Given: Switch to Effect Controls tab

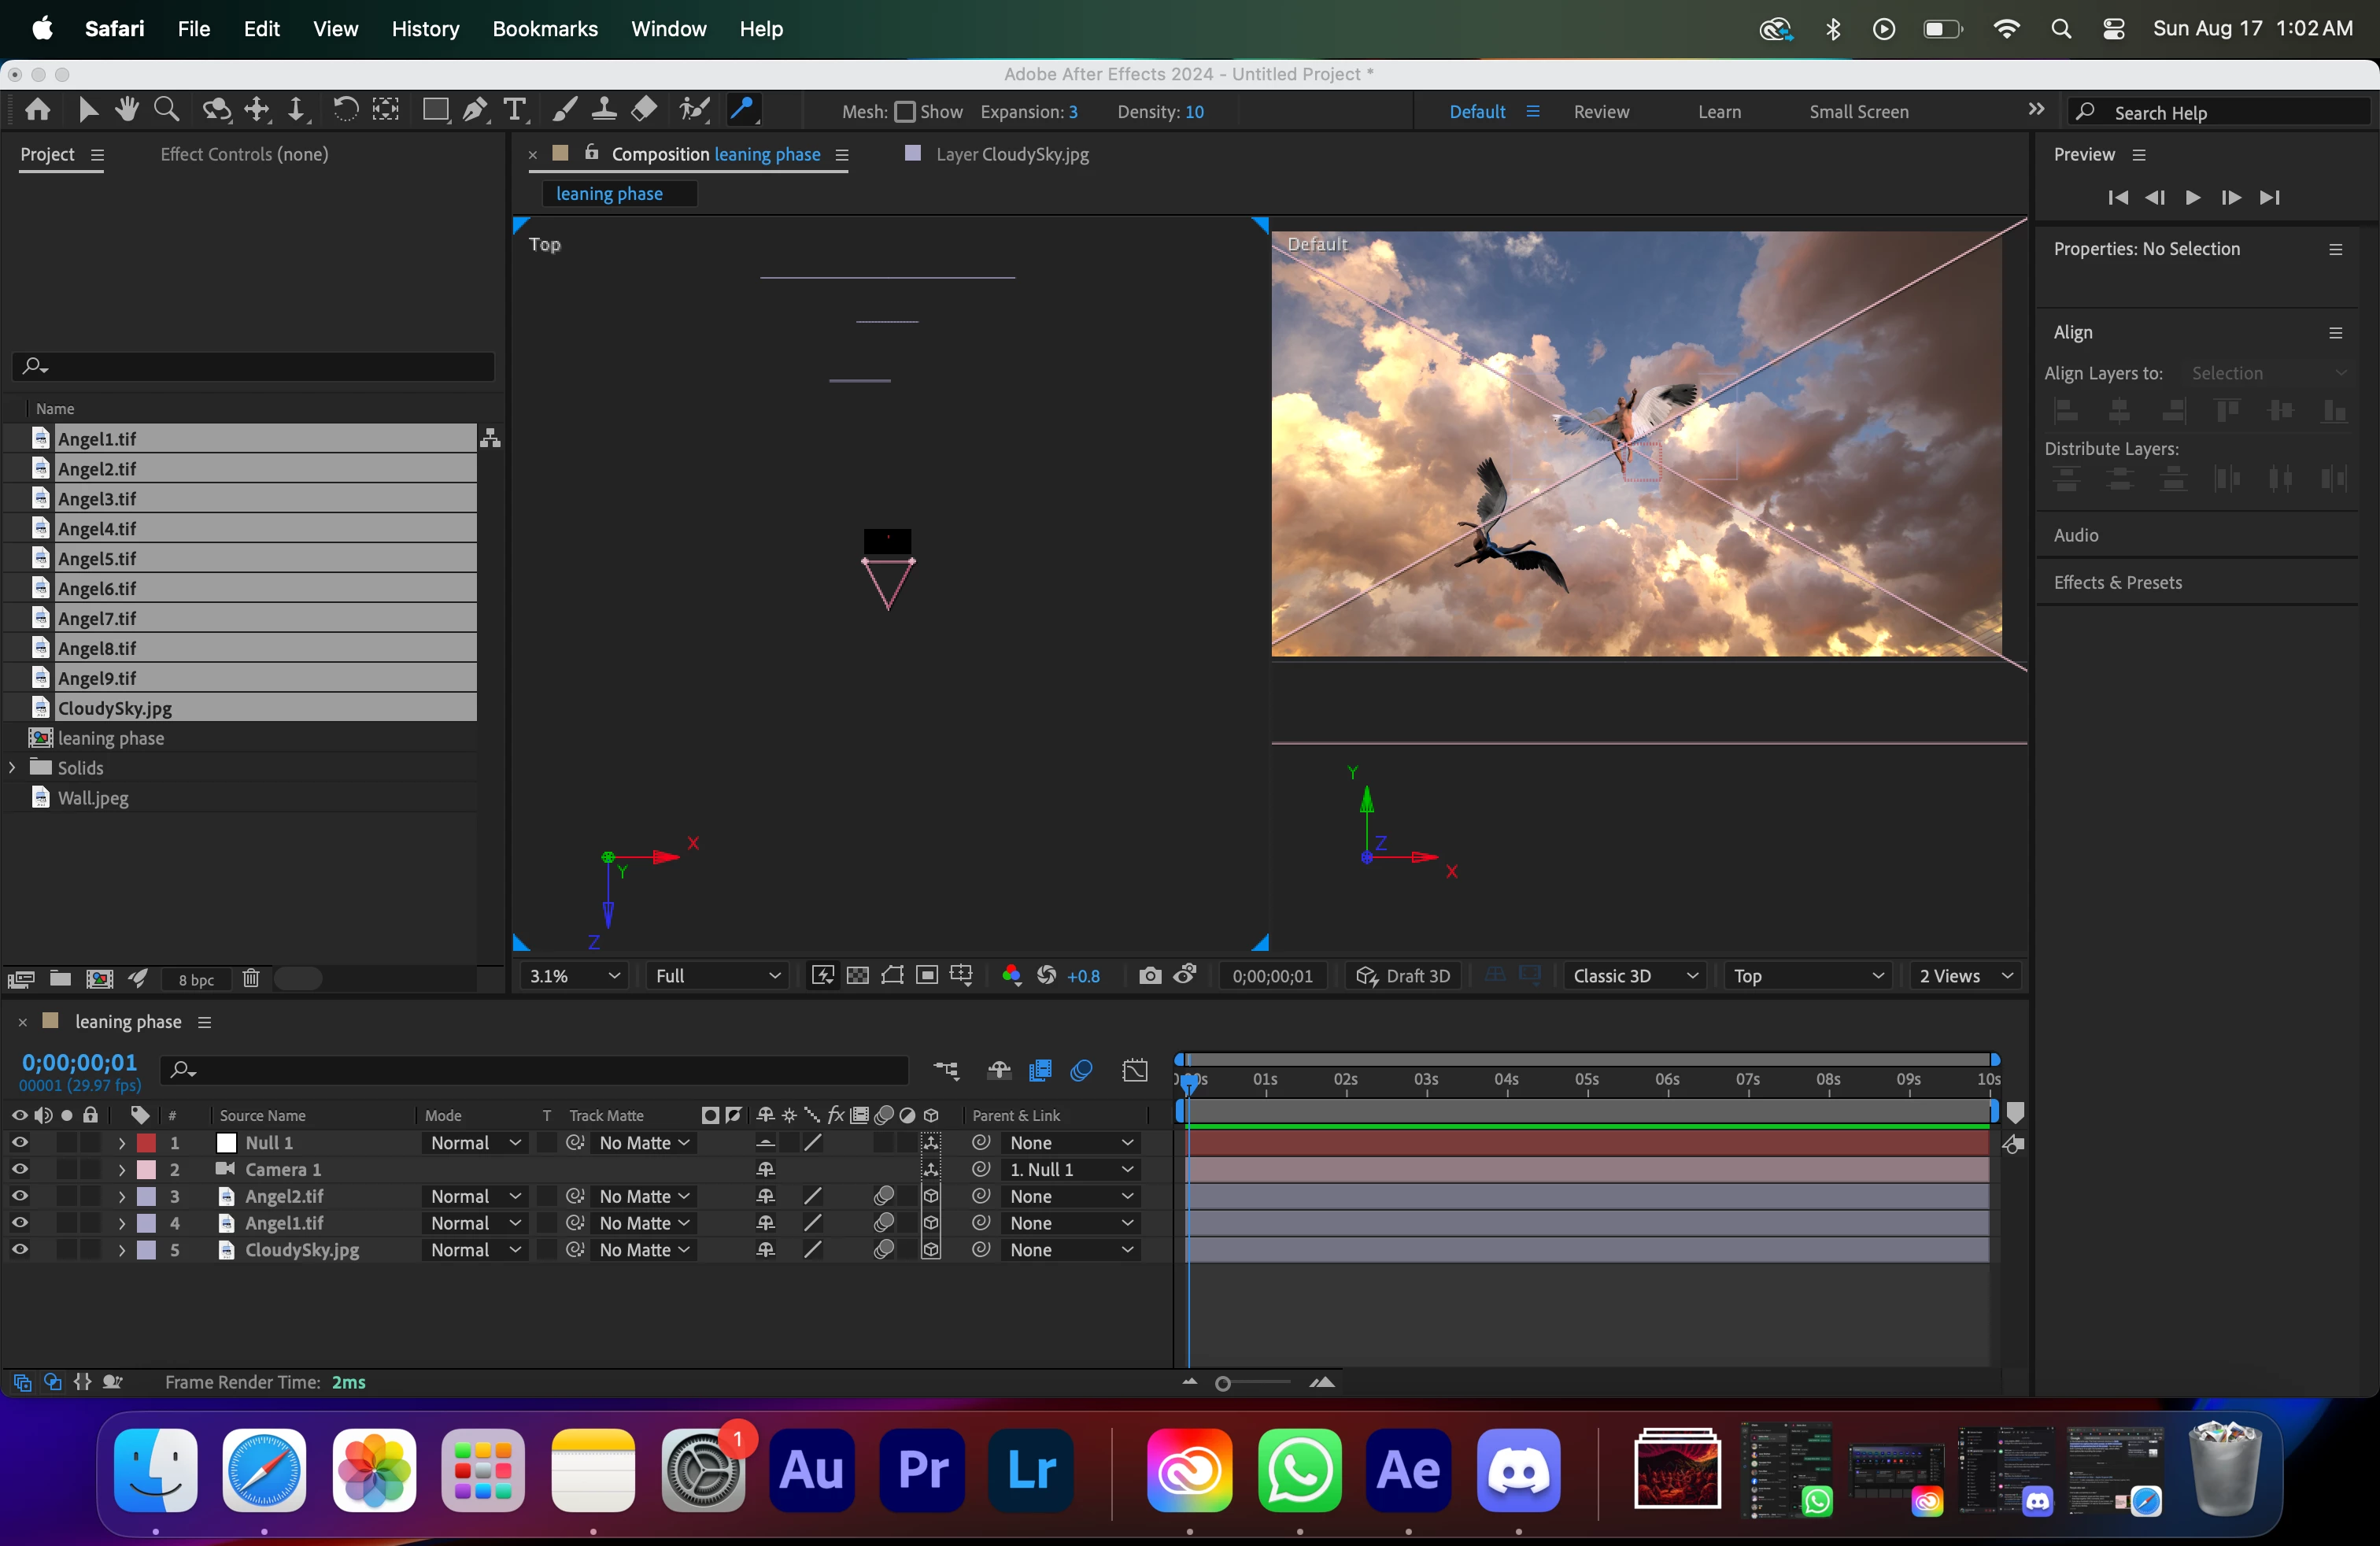Looking at the screenshot, I should click(244, 154).
